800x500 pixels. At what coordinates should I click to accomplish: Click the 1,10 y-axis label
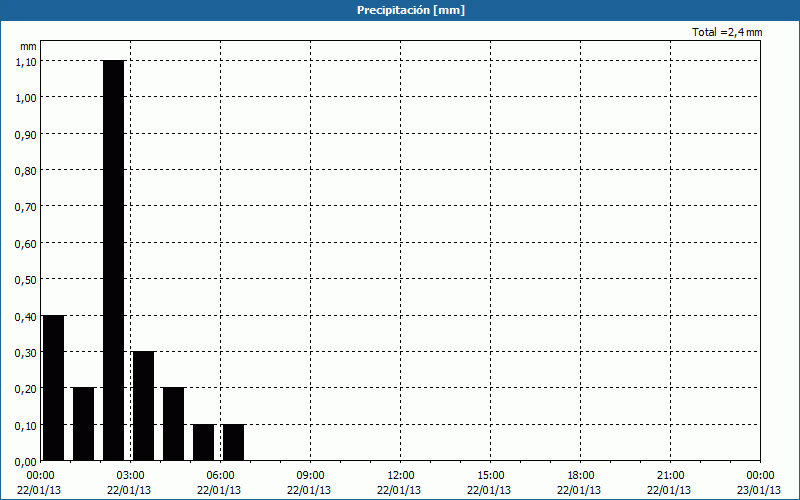pos(26,62)
